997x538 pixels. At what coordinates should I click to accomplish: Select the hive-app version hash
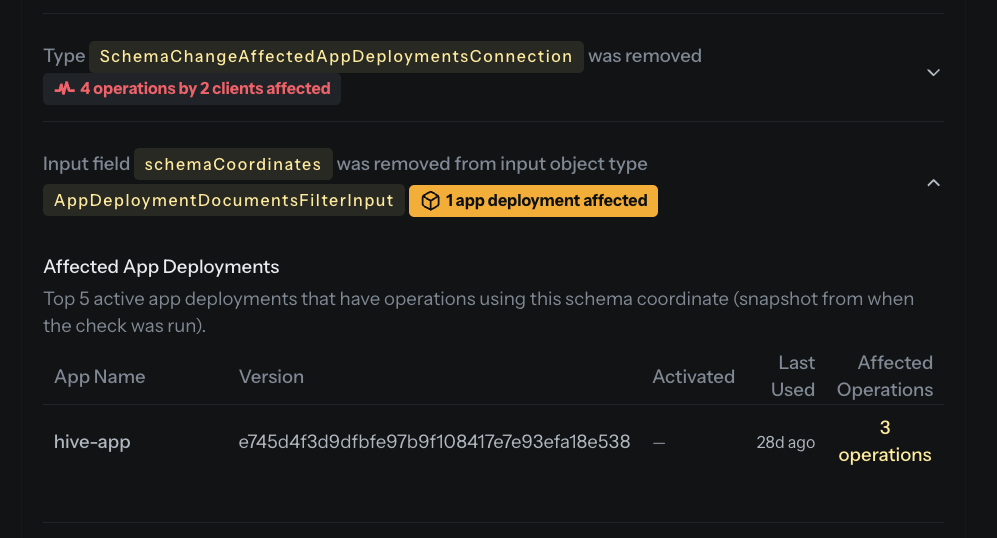(434, 442)
